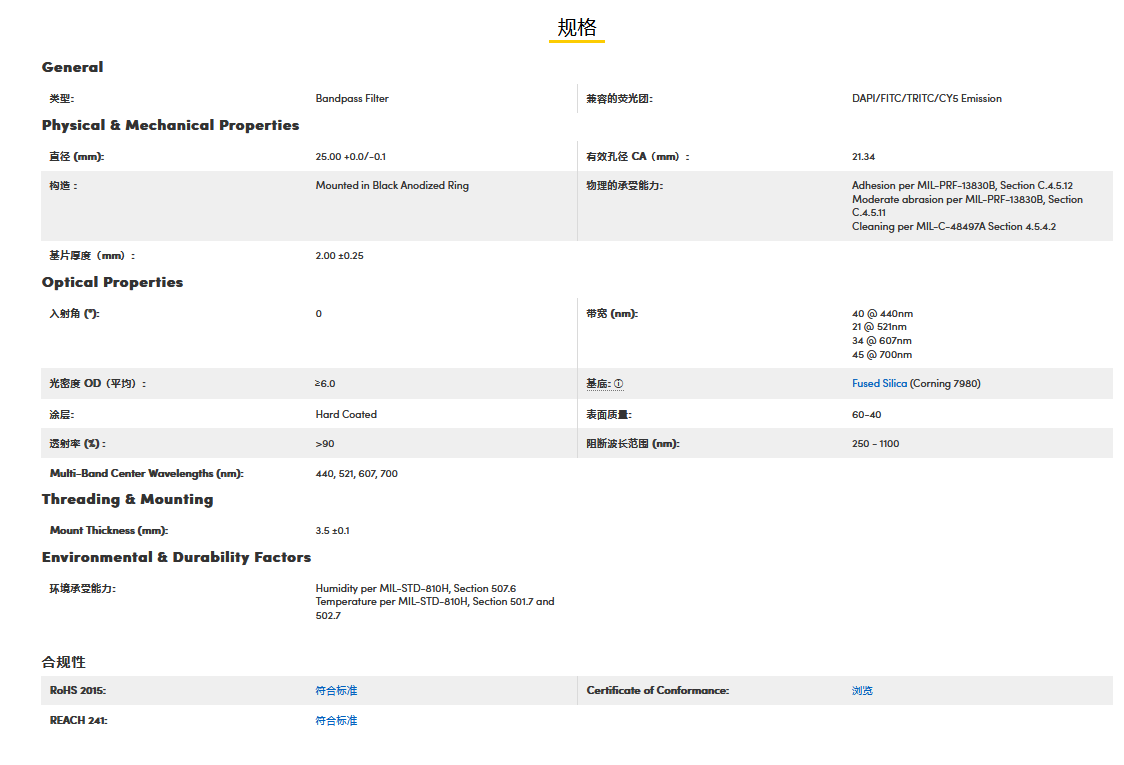Click the 基片厚度 (mm) label

92,255
